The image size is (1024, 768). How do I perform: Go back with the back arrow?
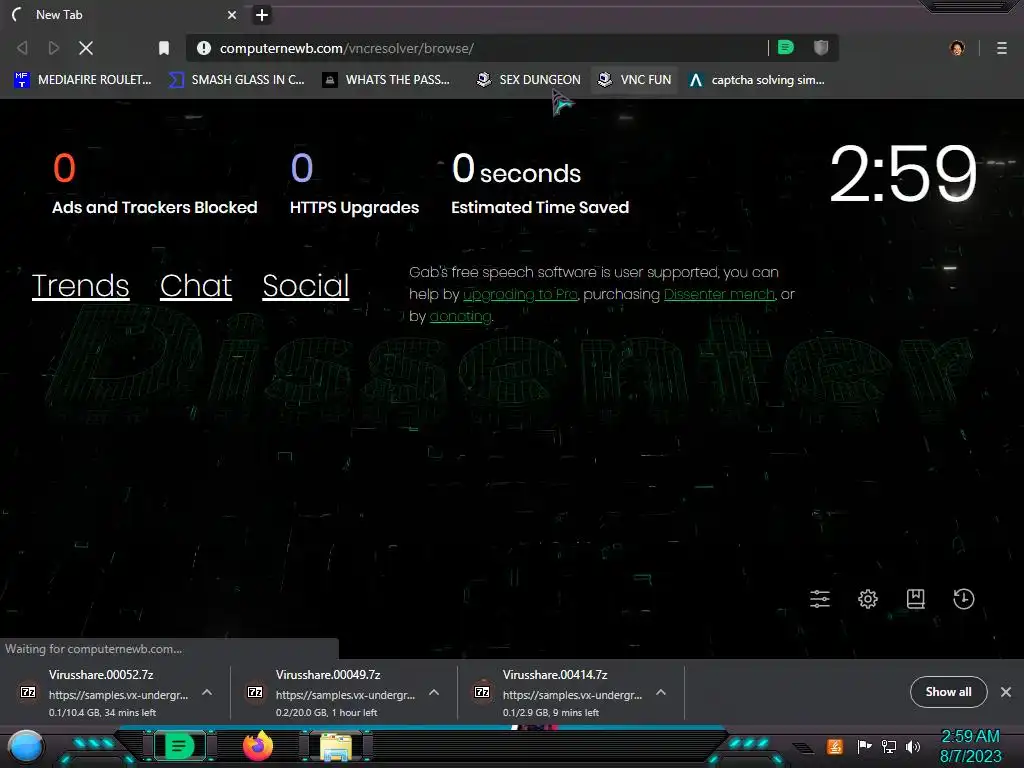coord(22,48)
